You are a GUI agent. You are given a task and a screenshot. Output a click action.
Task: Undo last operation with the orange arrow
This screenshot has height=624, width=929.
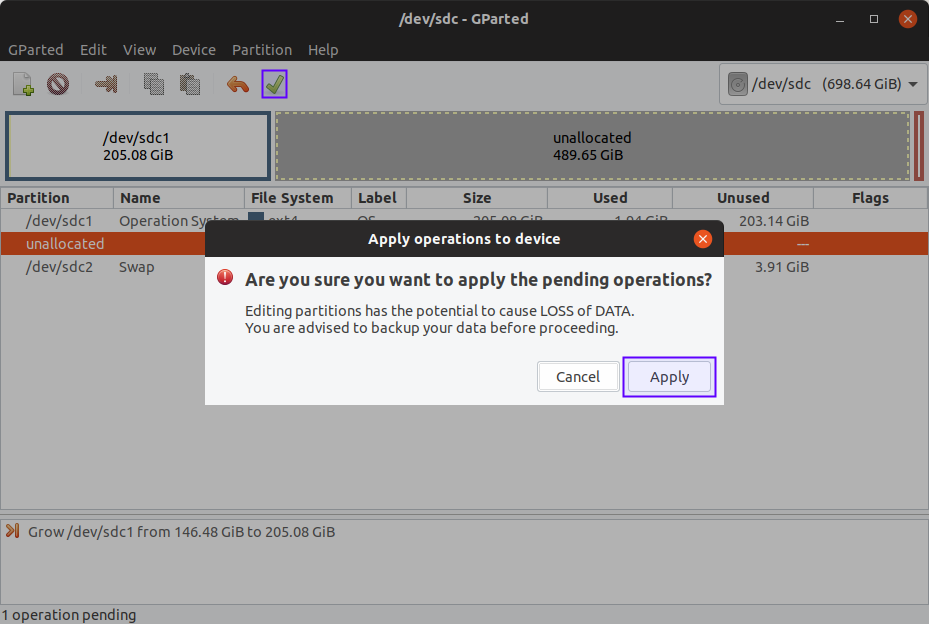(238, 85)
